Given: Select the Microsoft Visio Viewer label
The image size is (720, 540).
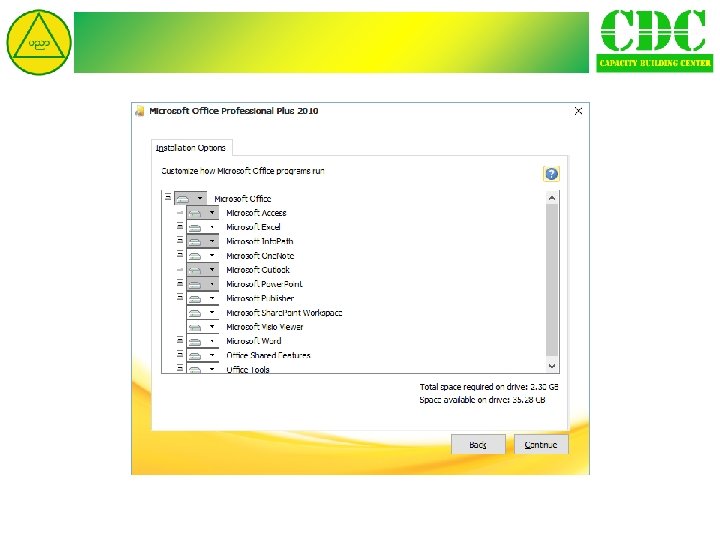Looking at the screenshot, I should click(264, 327).
